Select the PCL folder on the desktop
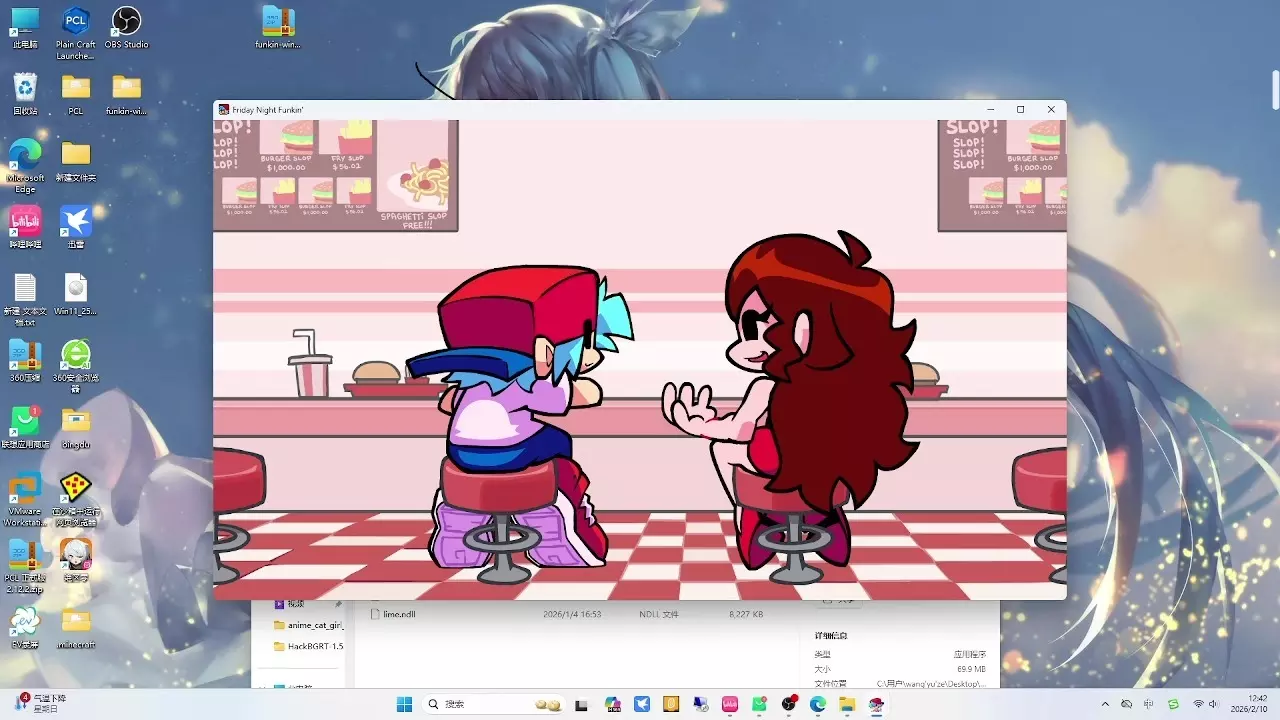The width and height of the screenshot is (1280, 720). 76,94
